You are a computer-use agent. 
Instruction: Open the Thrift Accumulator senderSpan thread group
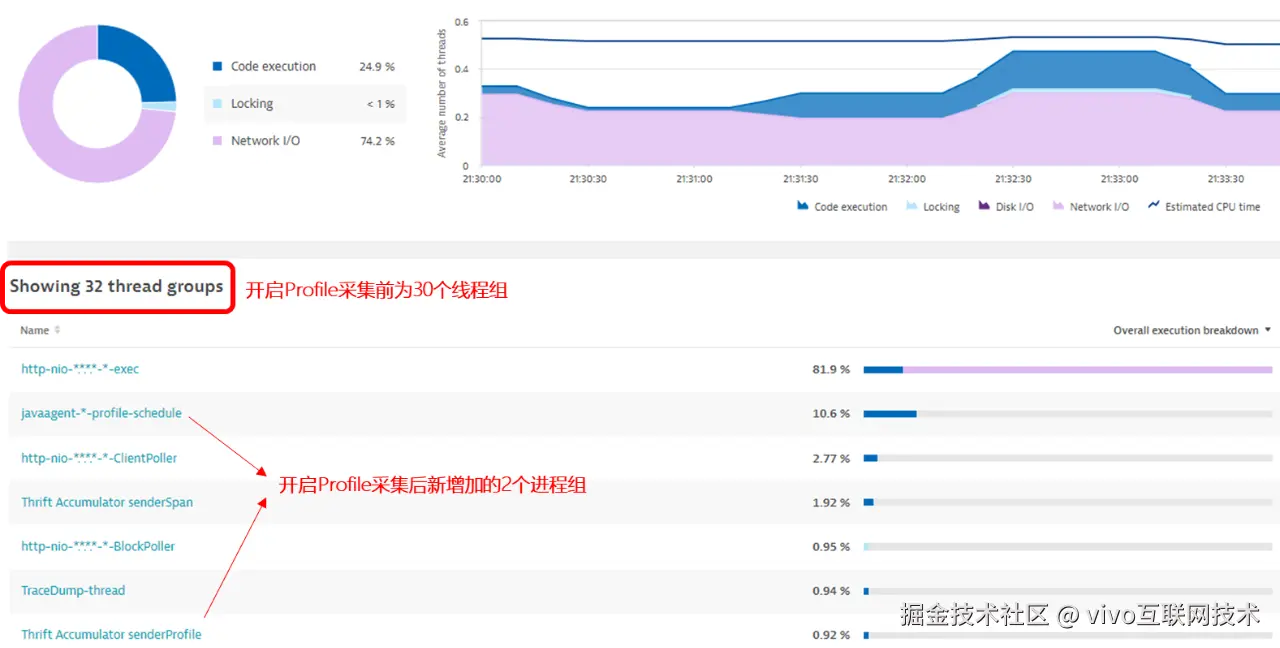[107, 502]
